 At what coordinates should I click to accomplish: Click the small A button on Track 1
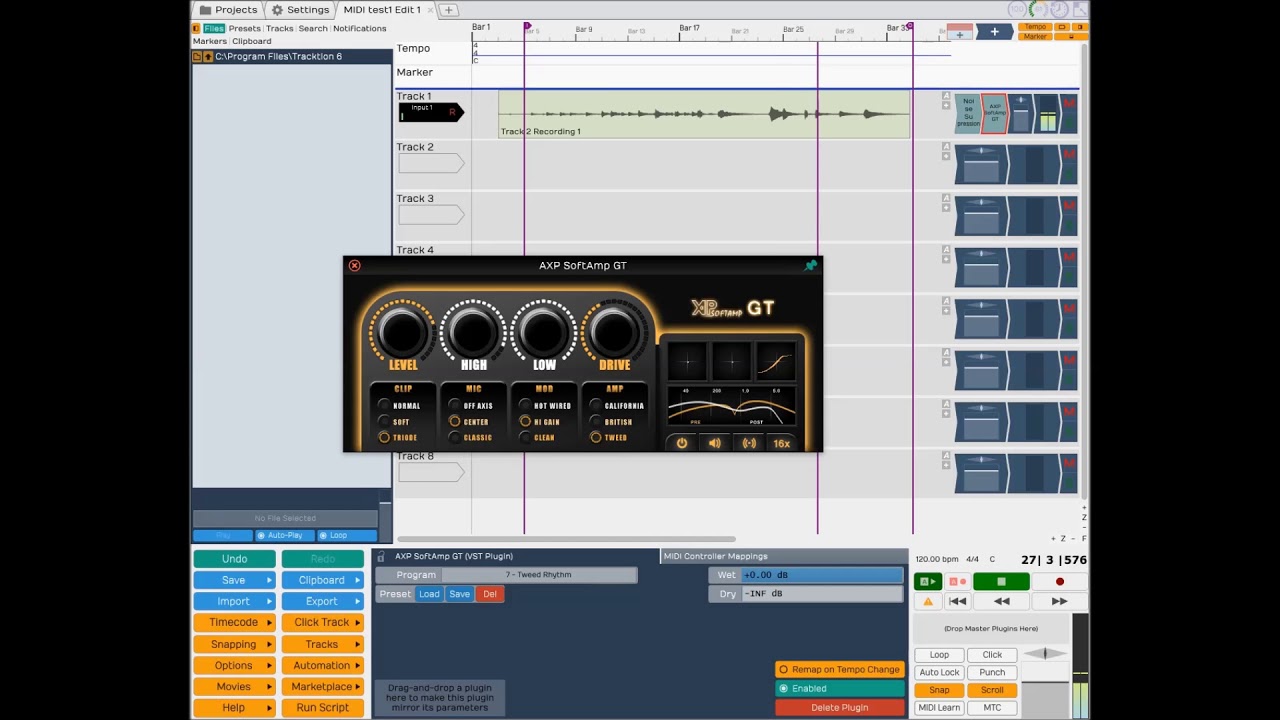946,97
